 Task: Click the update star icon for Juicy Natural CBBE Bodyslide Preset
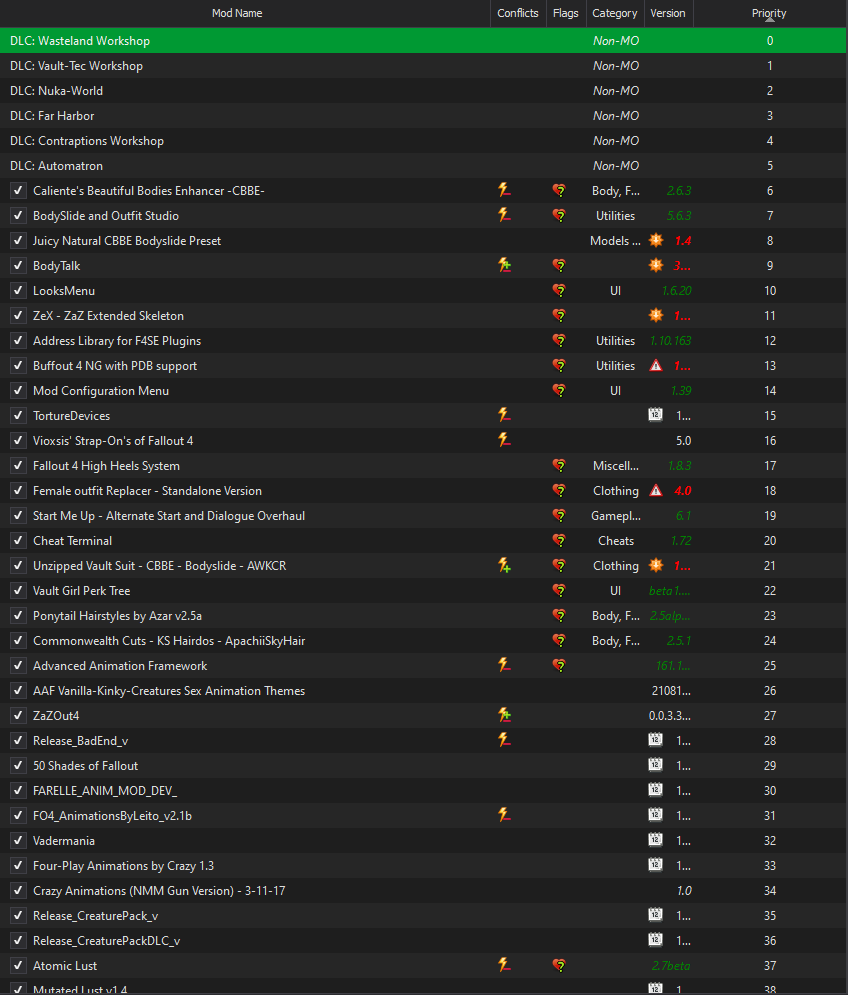click(656, 240)
